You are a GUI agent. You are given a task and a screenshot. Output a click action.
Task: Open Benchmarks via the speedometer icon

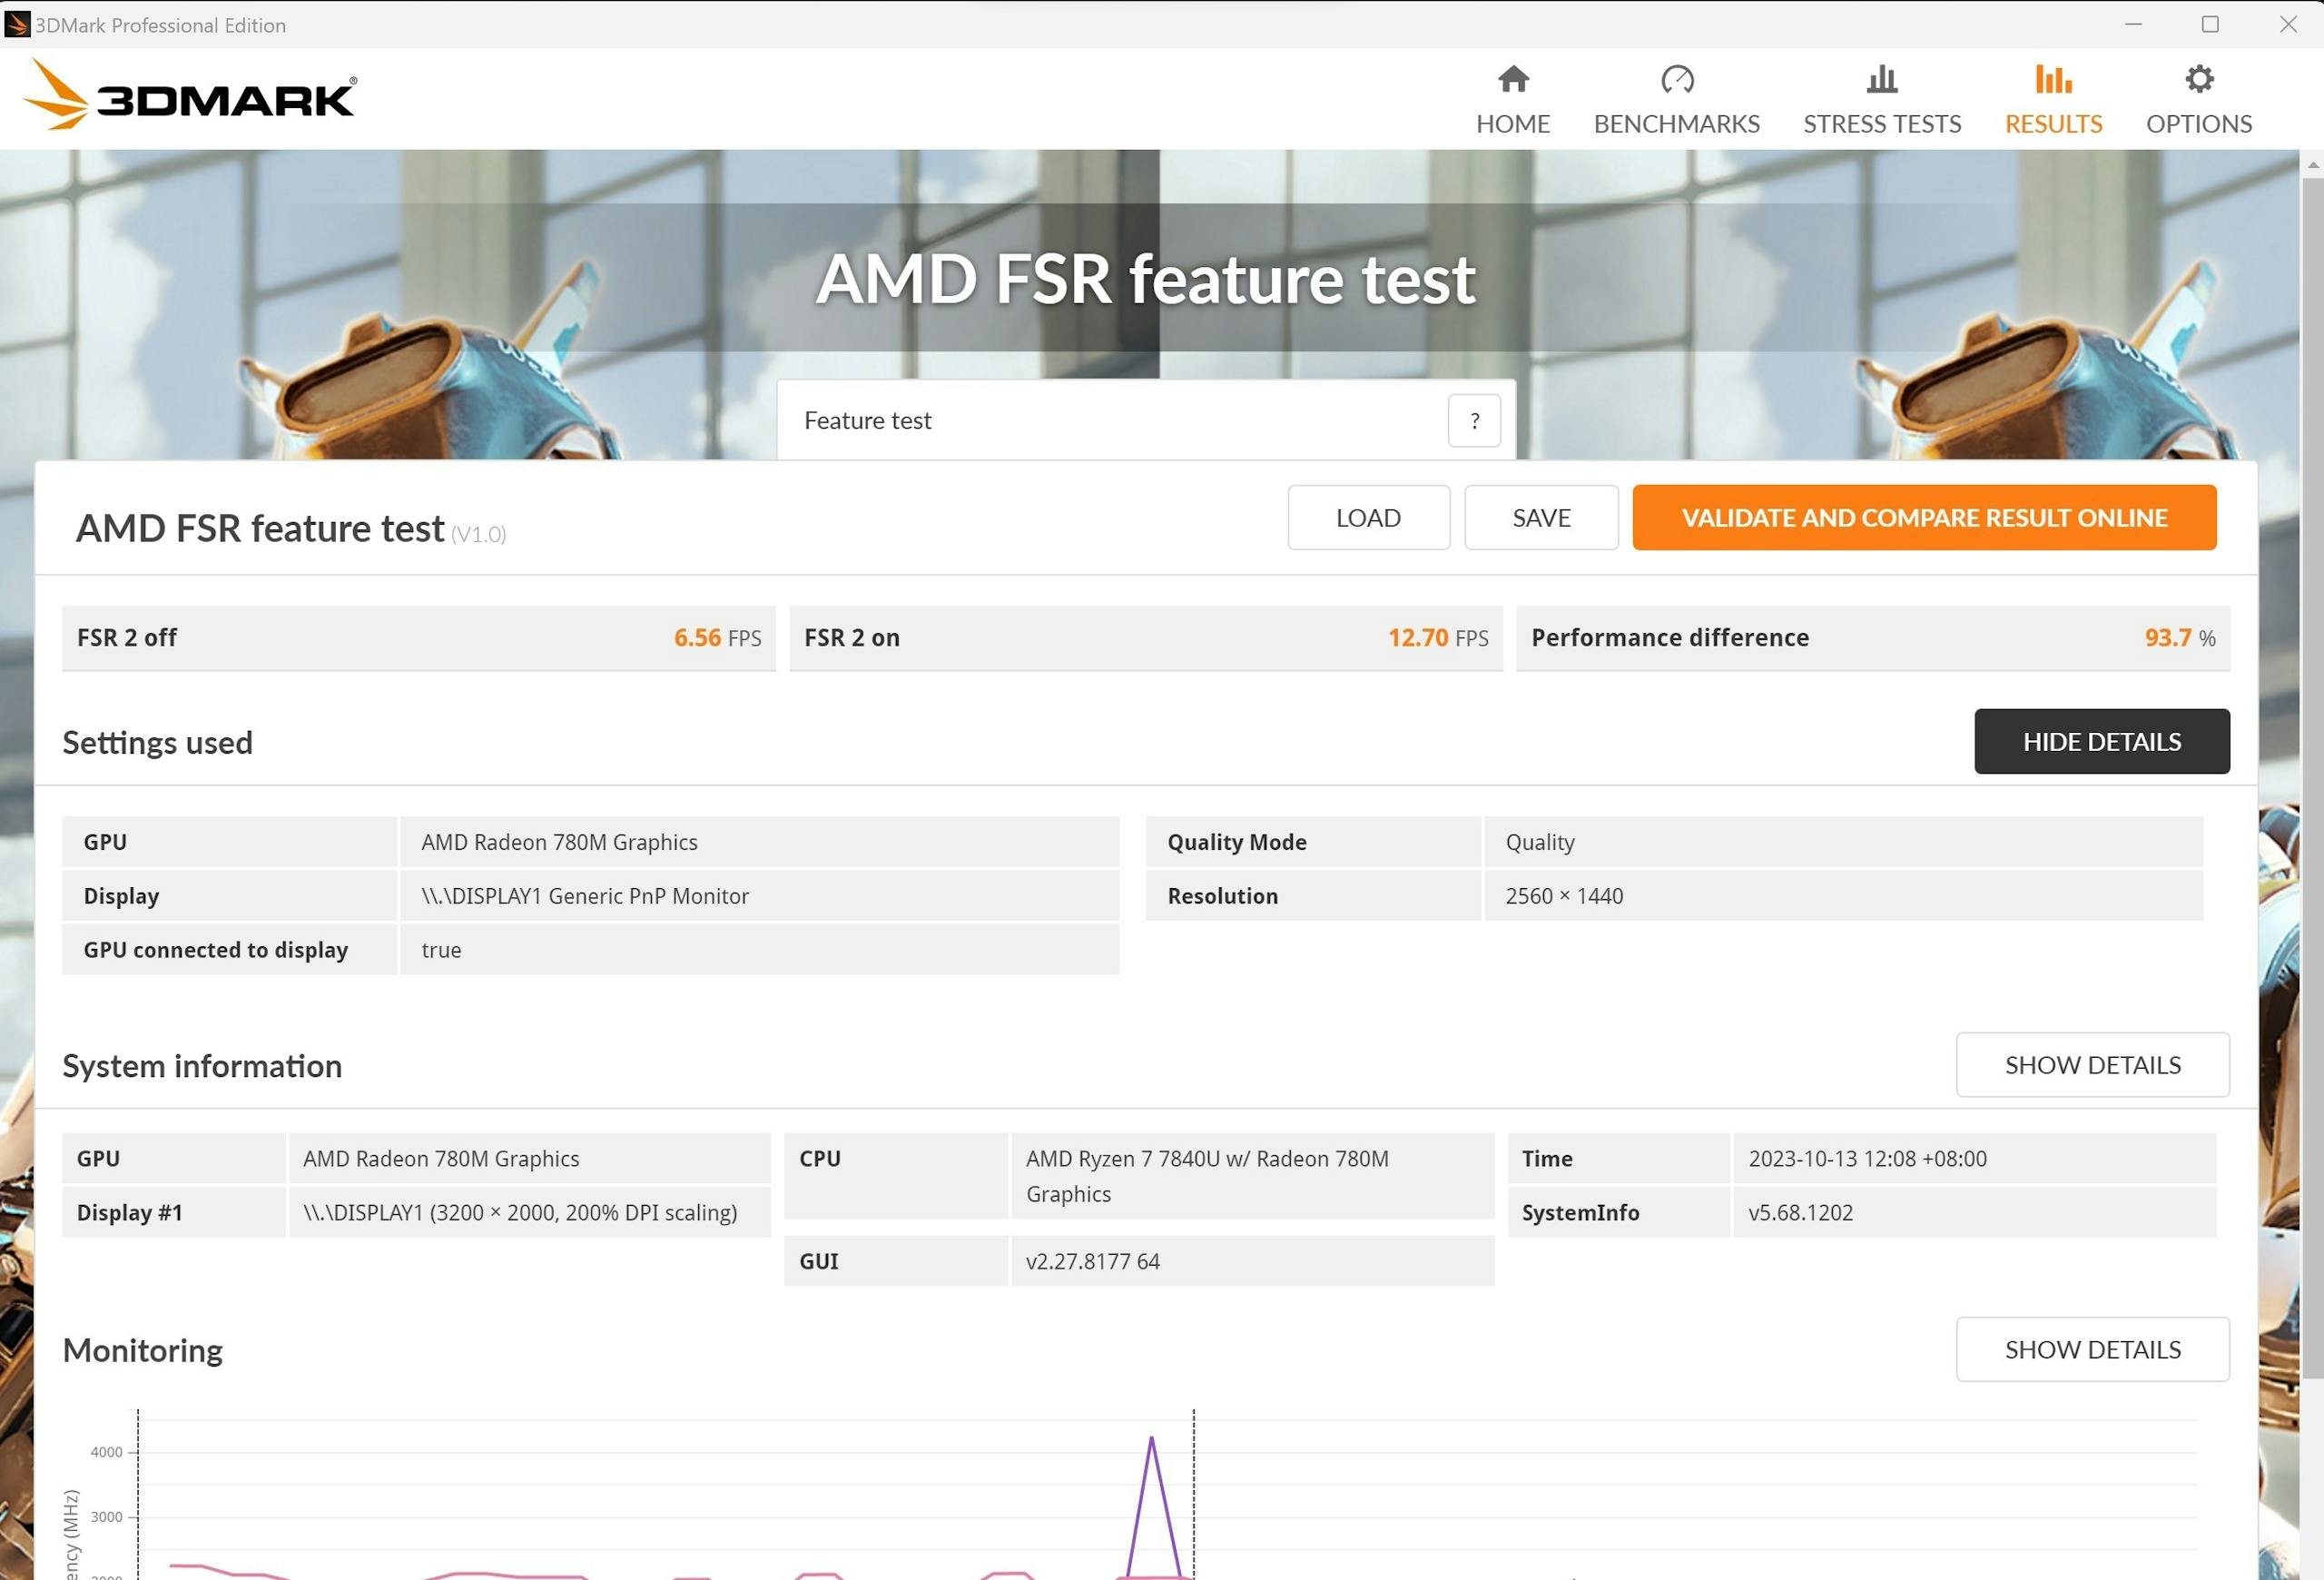[x=1677, y=79]
